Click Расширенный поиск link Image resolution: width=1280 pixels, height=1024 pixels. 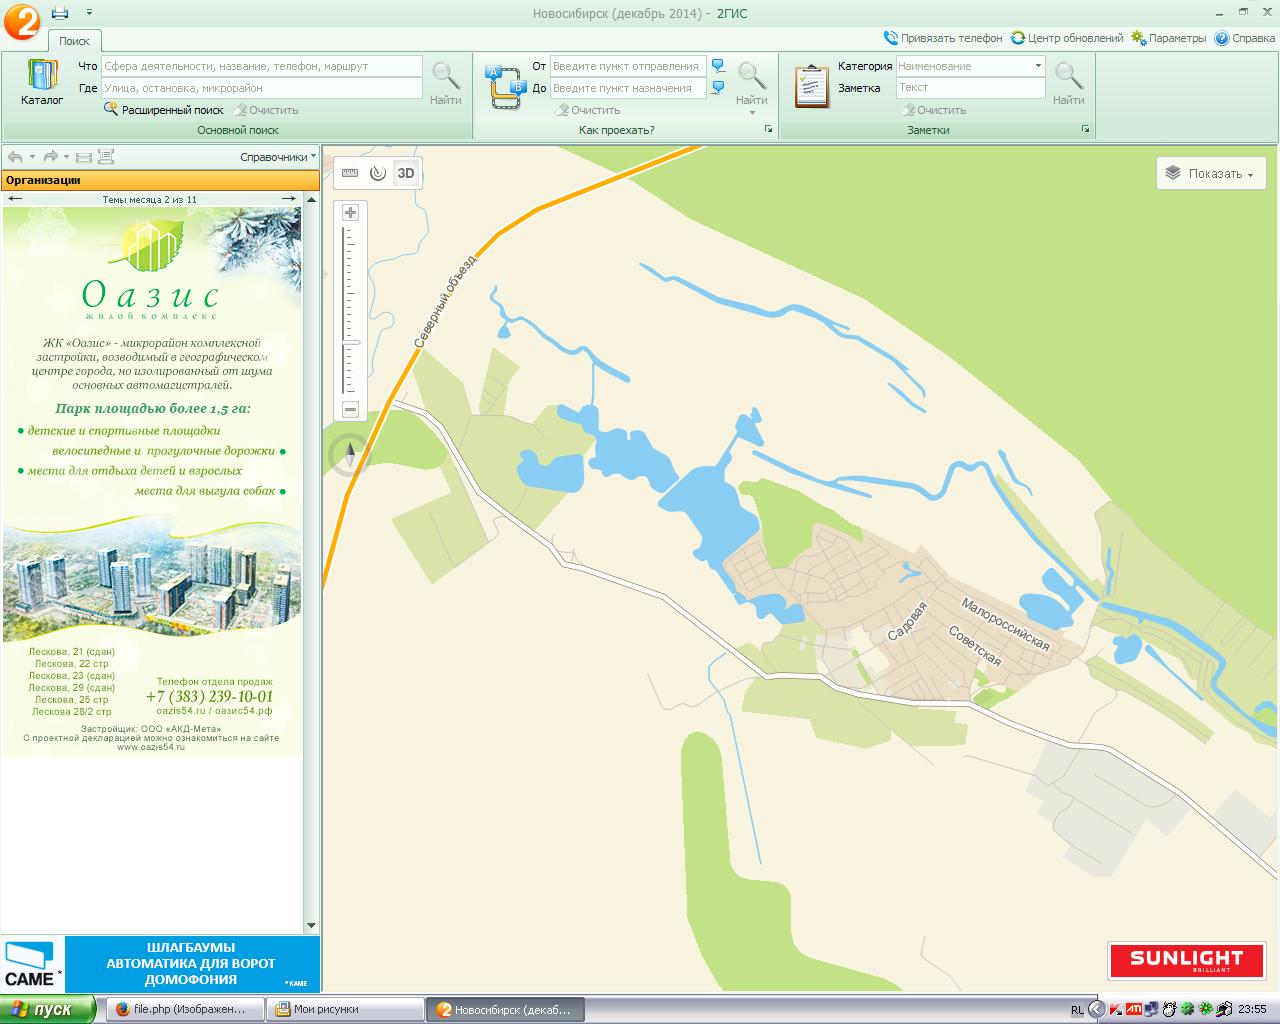click(x=172, y=110)
